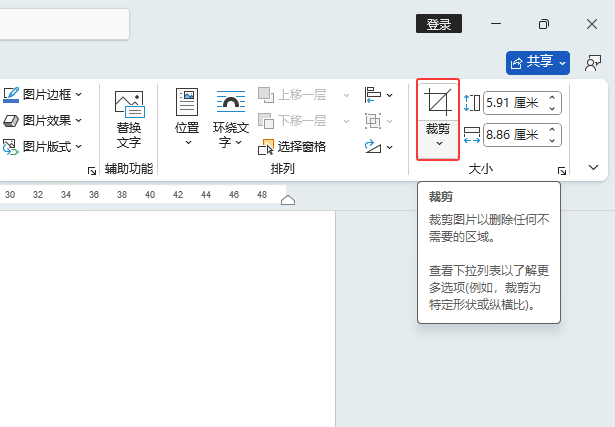Decrease width value with down arrow
Image resolution: width=615 pixels, height=427 pixels.
coord(552,140)
